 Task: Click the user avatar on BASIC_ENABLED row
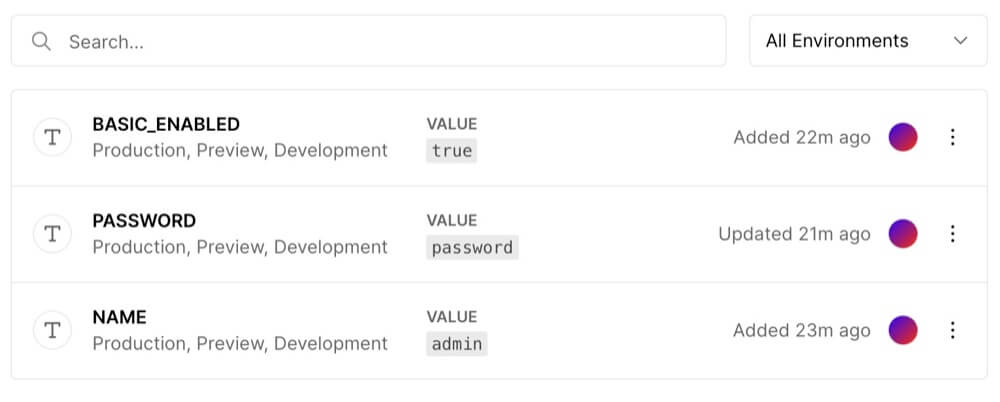(x=903, y=138)
